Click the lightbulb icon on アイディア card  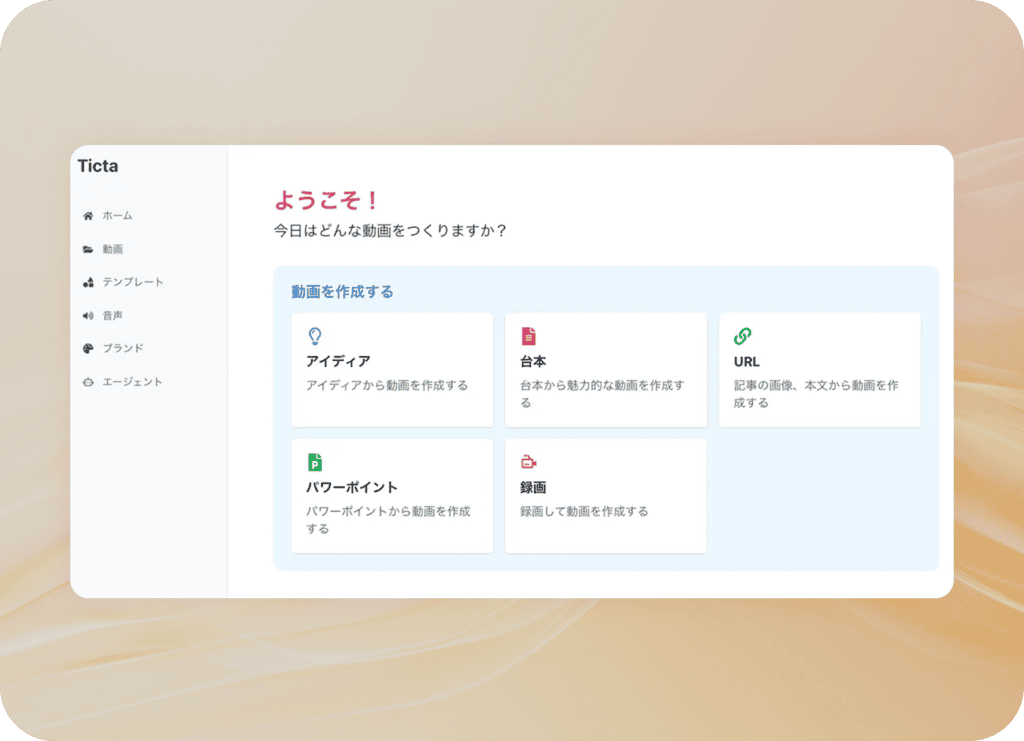pos(315,336)
